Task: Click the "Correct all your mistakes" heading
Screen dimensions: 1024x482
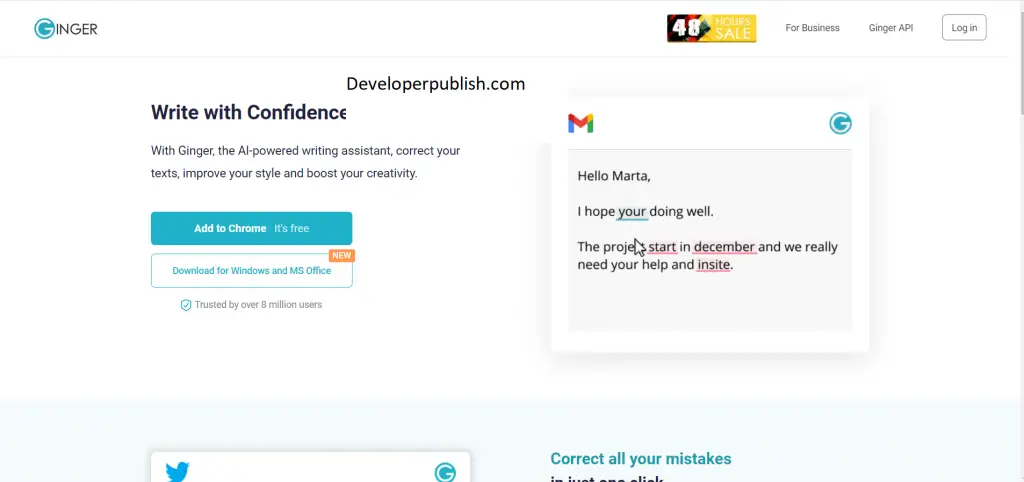Action: (x=641, y=458)
